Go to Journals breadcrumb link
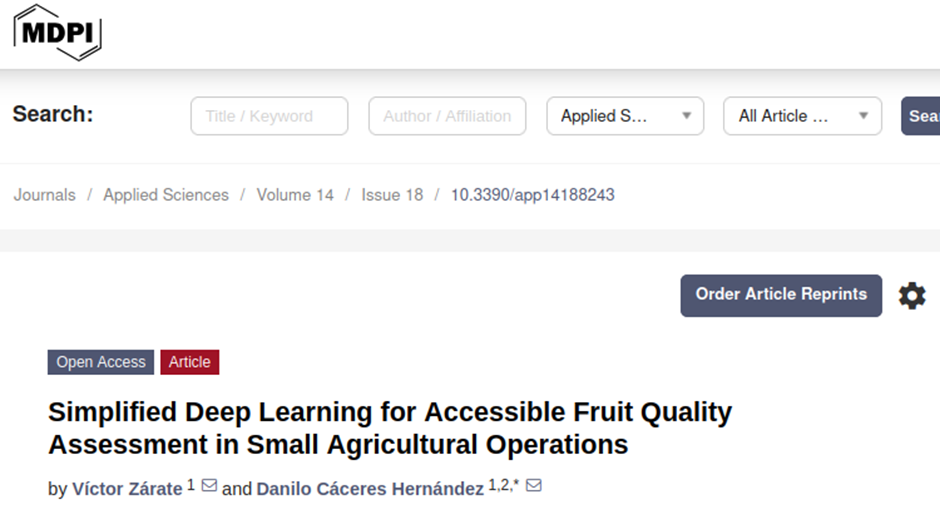The height and width of the screenshot is (529, 940). [x=44, y=195]
